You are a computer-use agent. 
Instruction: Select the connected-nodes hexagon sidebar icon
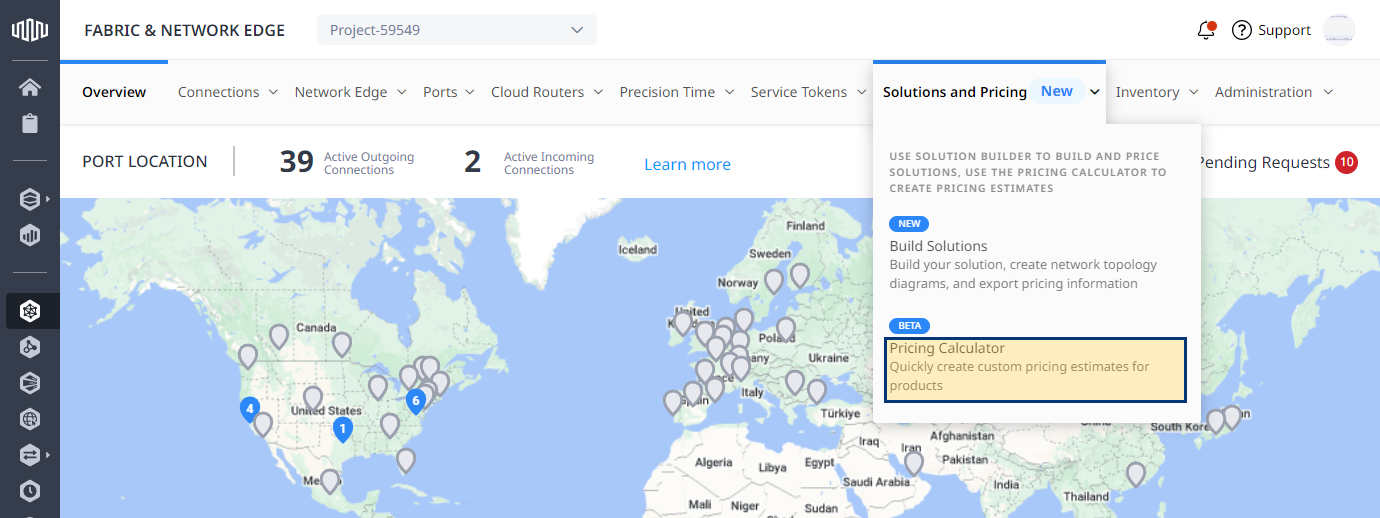click(x=30, y=347)
